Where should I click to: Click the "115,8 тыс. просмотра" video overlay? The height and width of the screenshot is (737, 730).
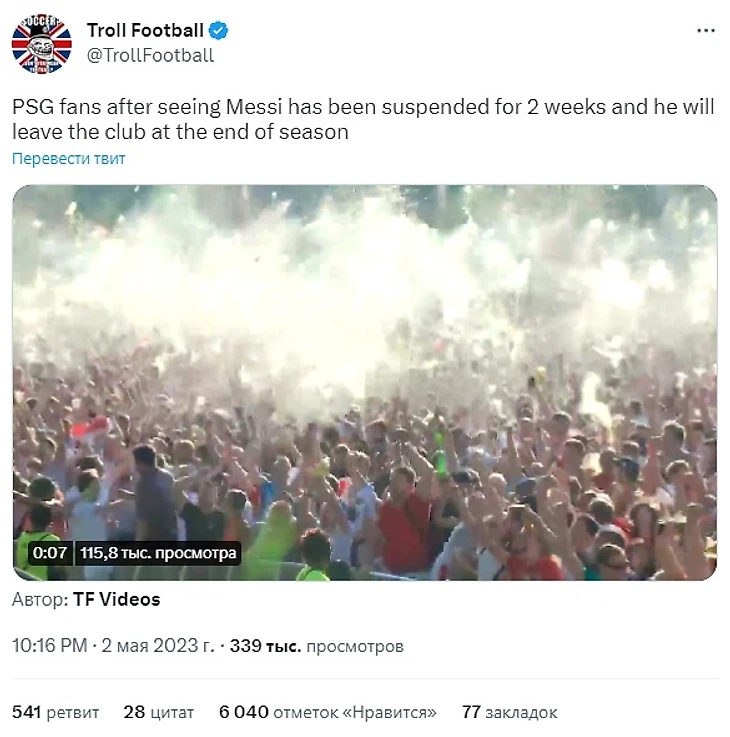coord(158,552)
